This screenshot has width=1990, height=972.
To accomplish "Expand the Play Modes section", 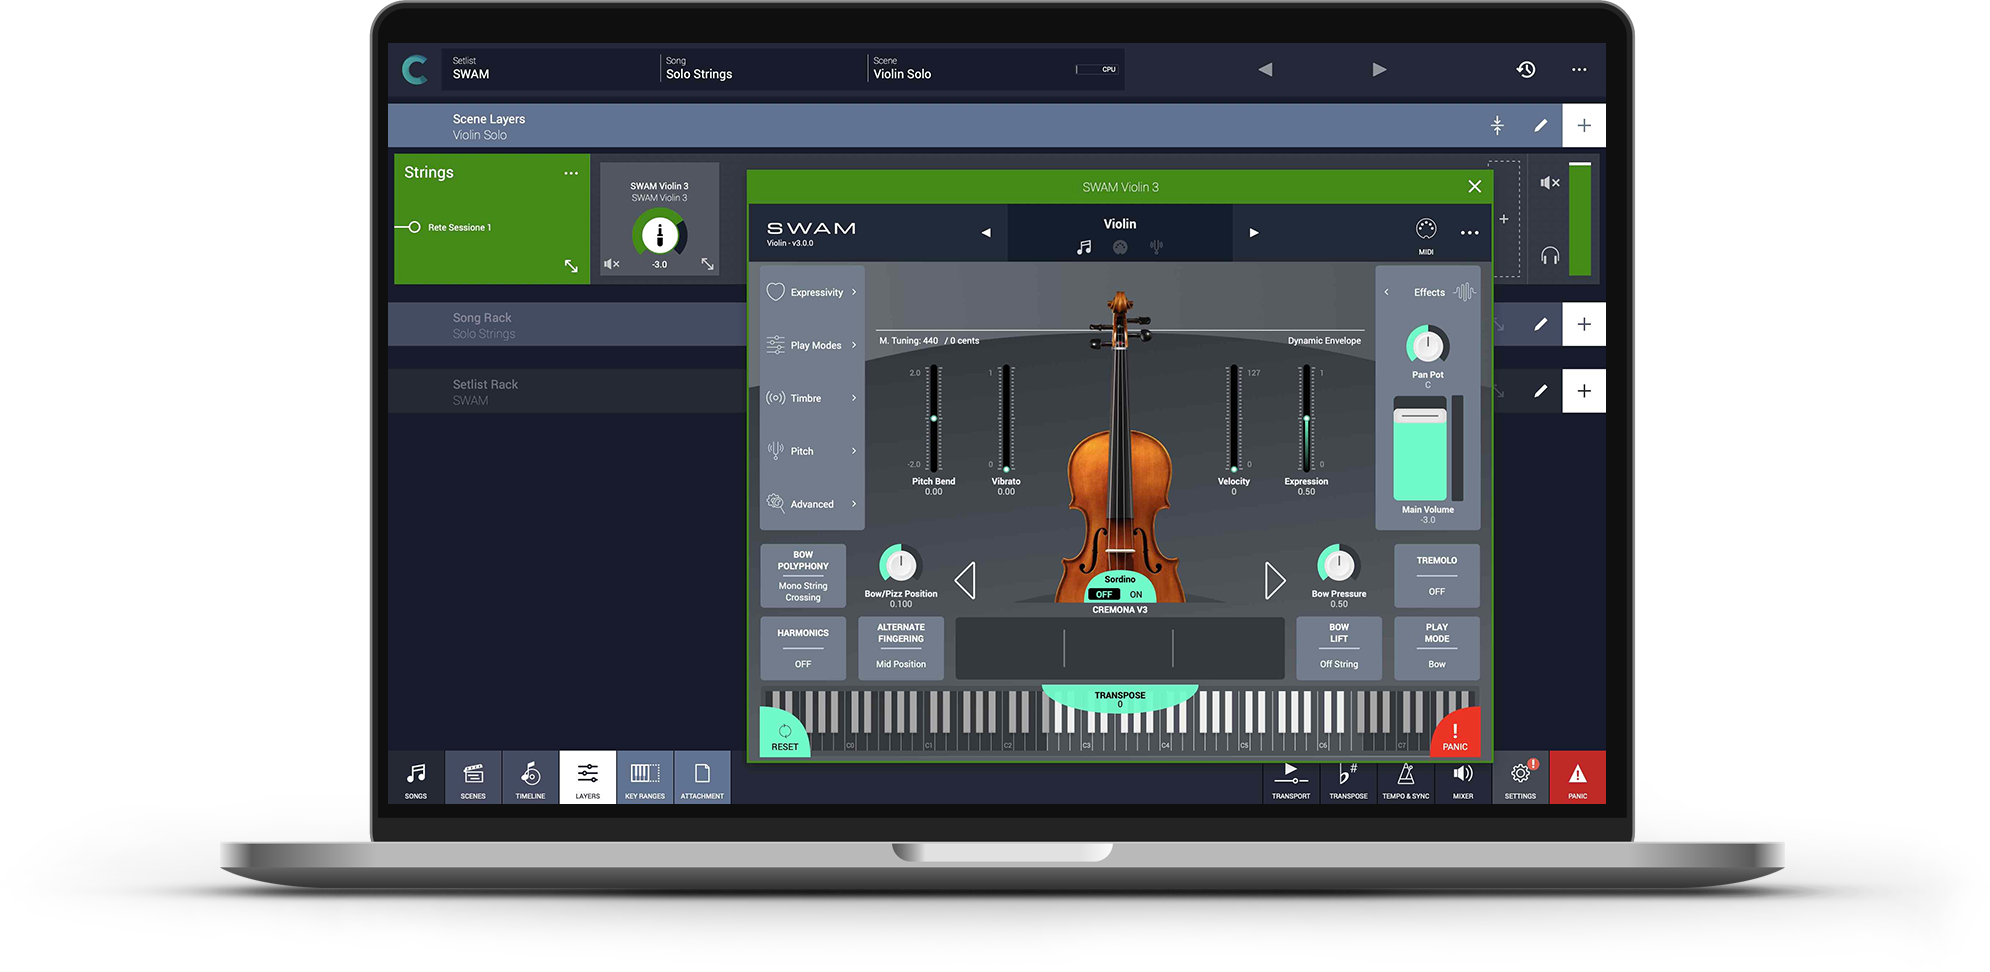I will pos(812,345).
